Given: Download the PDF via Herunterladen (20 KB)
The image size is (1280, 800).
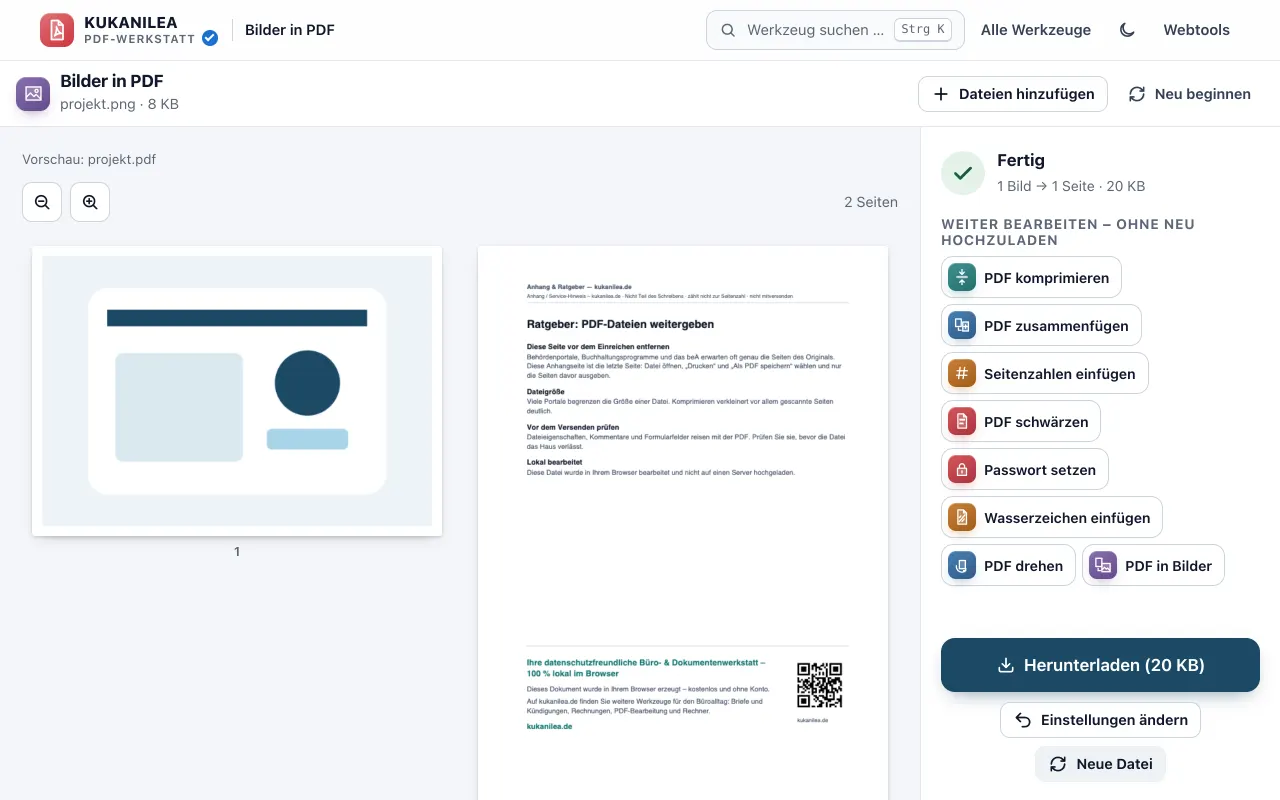Looking at the screenshot, I should tap(1100, 665).
